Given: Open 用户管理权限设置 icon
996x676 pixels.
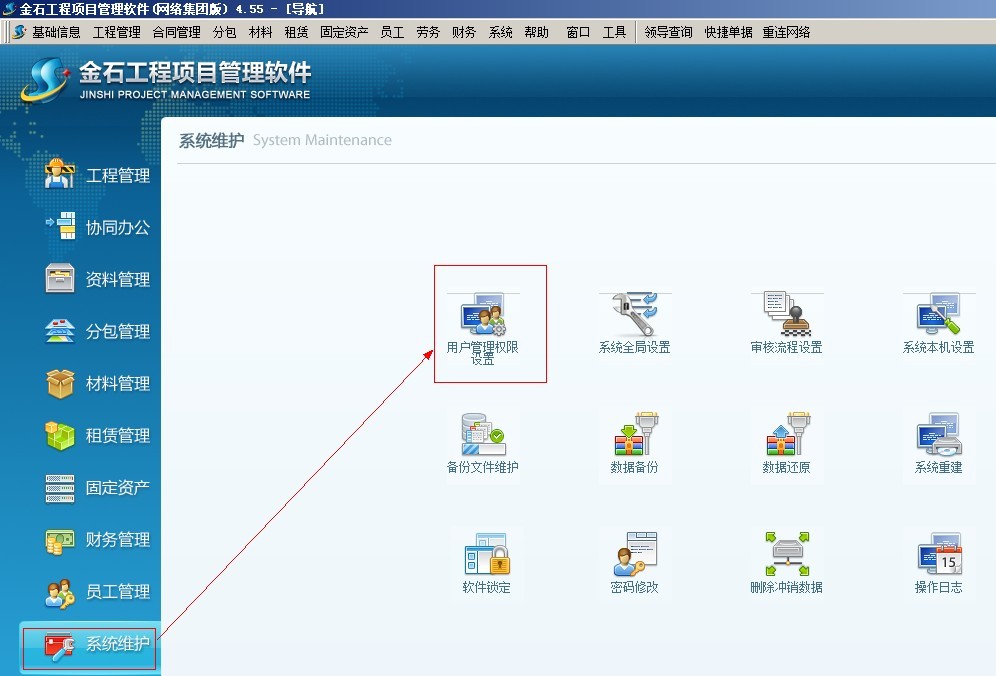Looking at the screenshot, I should (484, 315).
